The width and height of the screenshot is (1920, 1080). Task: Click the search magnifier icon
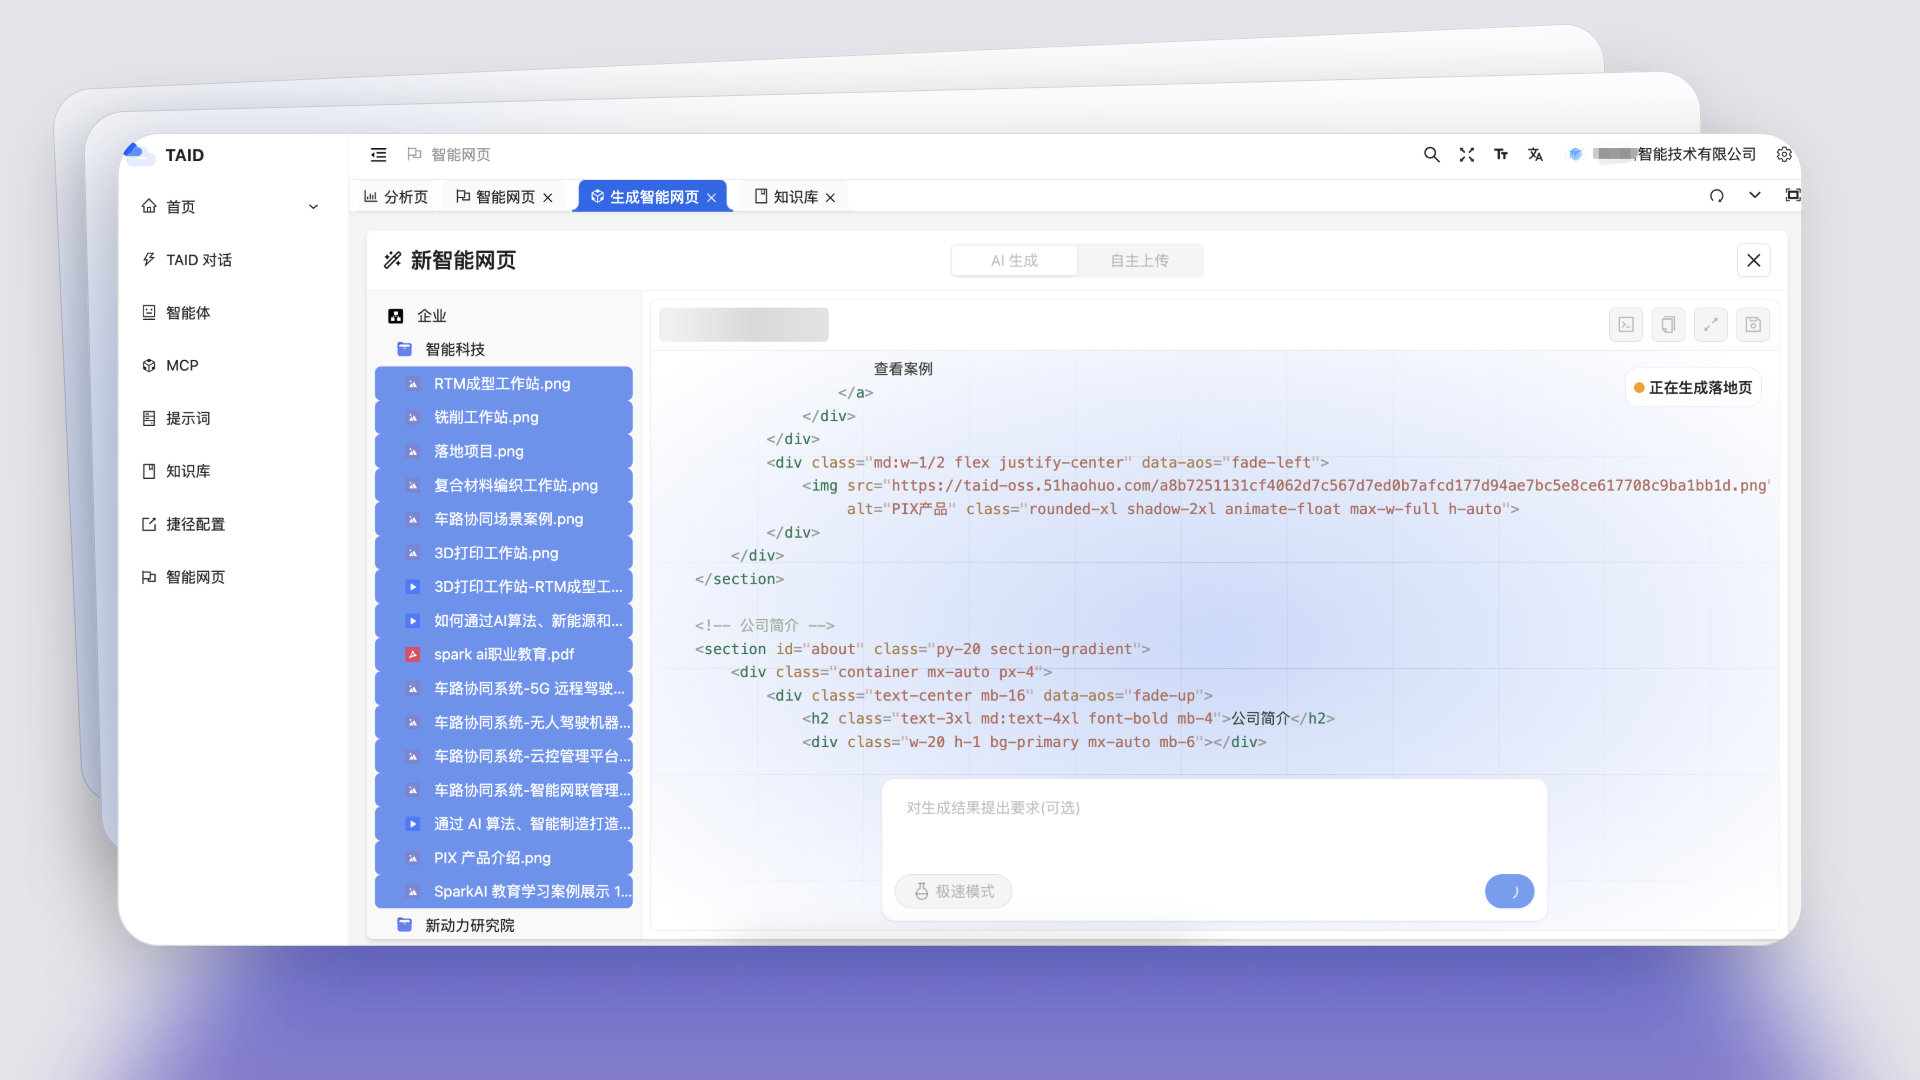1431,155
